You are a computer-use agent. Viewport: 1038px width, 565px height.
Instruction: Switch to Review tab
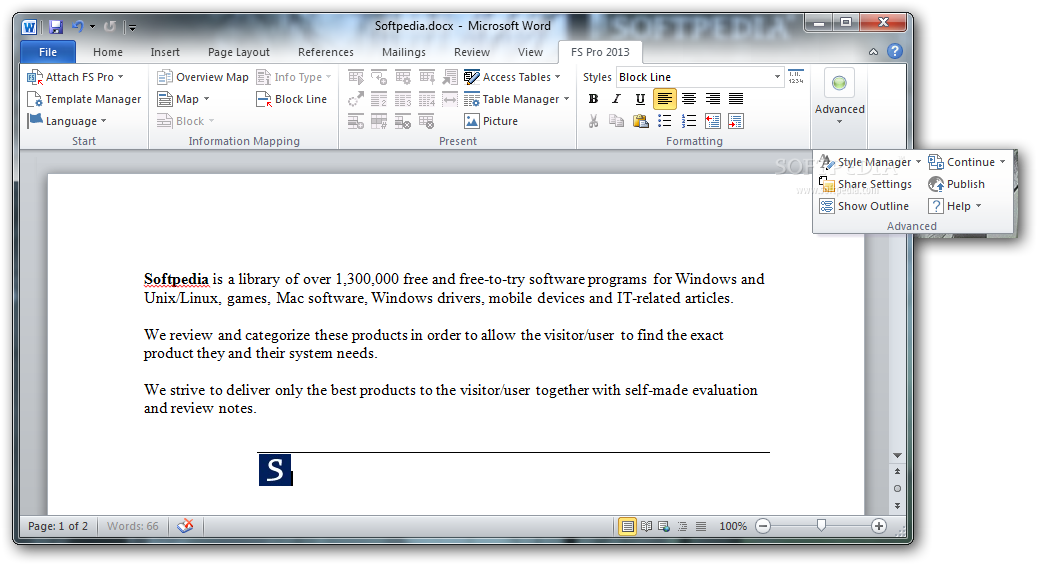[x=472, y=52]
